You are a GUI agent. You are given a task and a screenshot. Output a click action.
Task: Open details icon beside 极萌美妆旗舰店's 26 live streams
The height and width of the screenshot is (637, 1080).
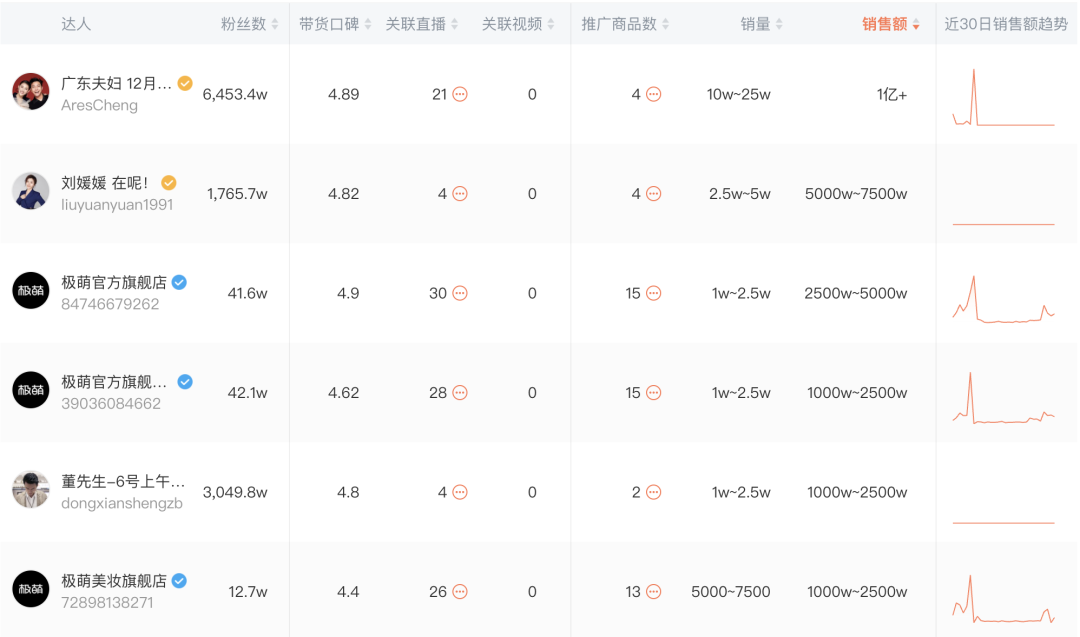pos(460,592)
